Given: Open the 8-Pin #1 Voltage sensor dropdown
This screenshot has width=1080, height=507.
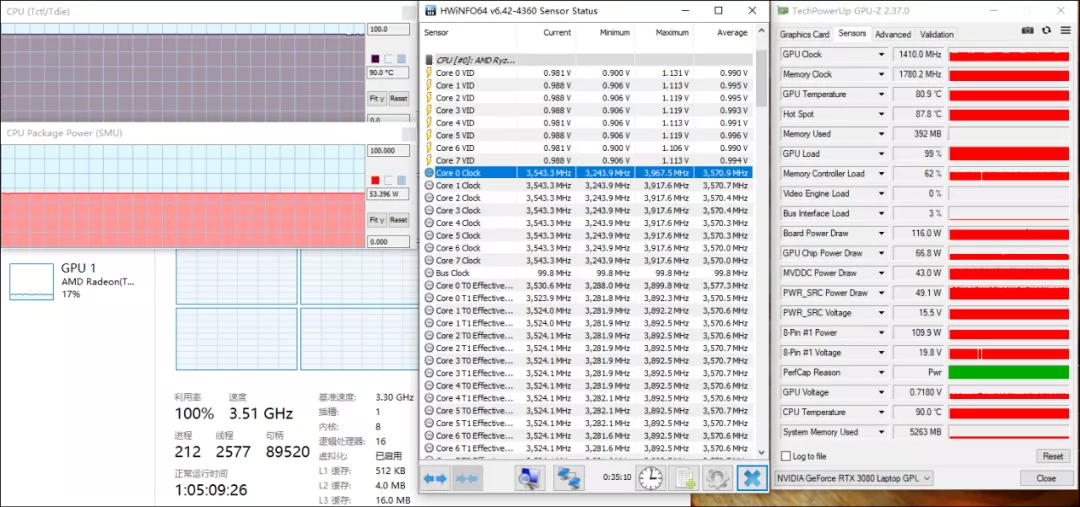Looking at the screenshot, I should [x=881, y=353].
